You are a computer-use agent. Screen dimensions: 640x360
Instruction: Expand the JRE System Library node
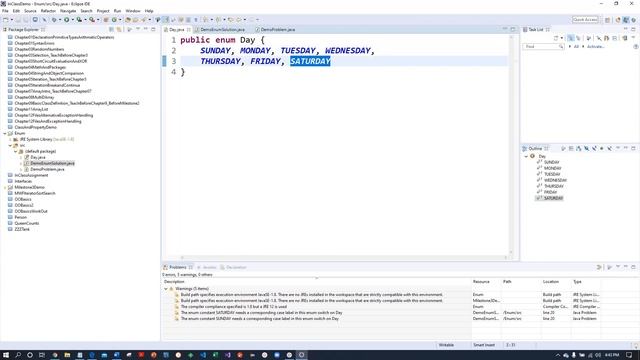tap(10, 140)
